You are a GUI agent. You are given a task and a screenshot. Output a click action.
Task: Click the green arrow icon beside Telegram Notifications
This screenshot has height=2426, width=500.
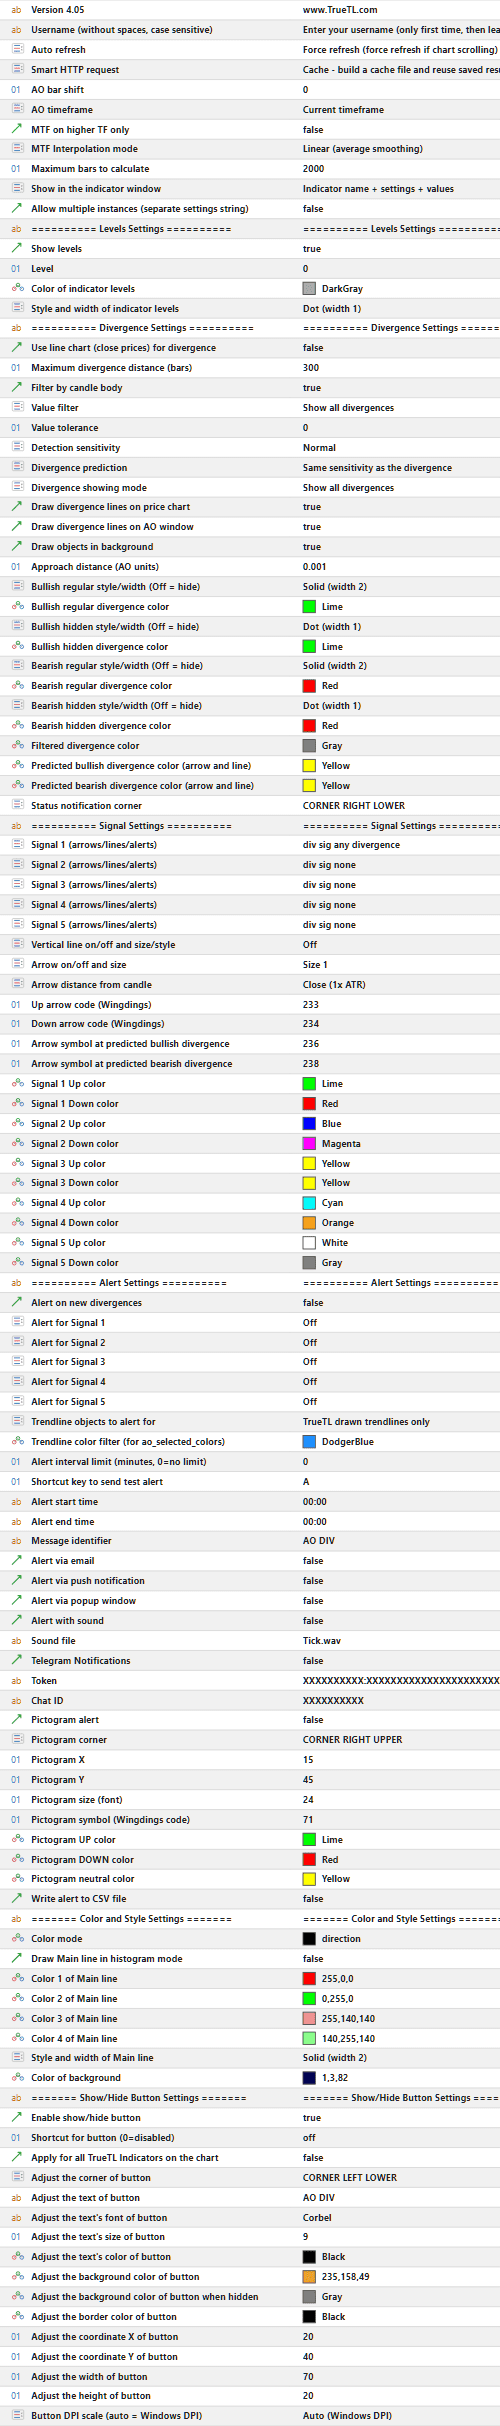[16, 1661]
